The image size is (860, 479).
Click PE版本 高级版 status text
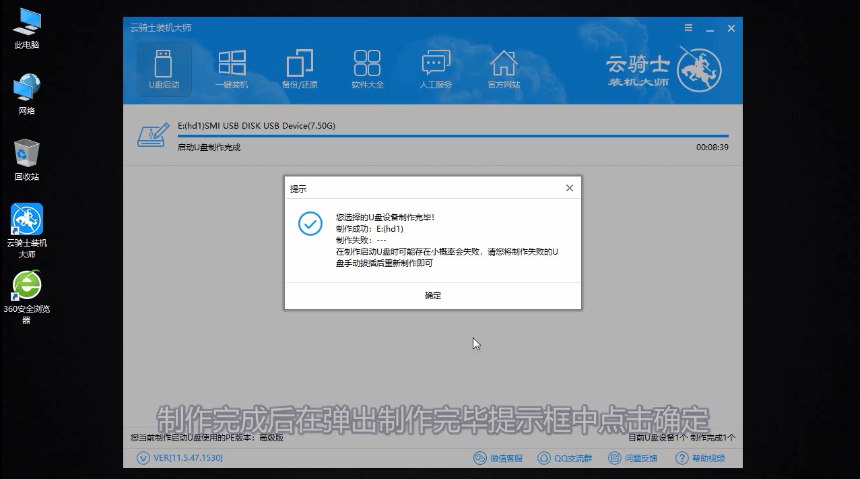click(x=207, y=437)
